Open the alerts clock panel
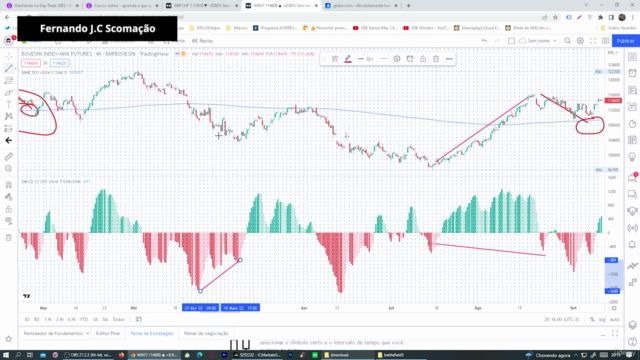640x360 pixels. click(632, 73)
